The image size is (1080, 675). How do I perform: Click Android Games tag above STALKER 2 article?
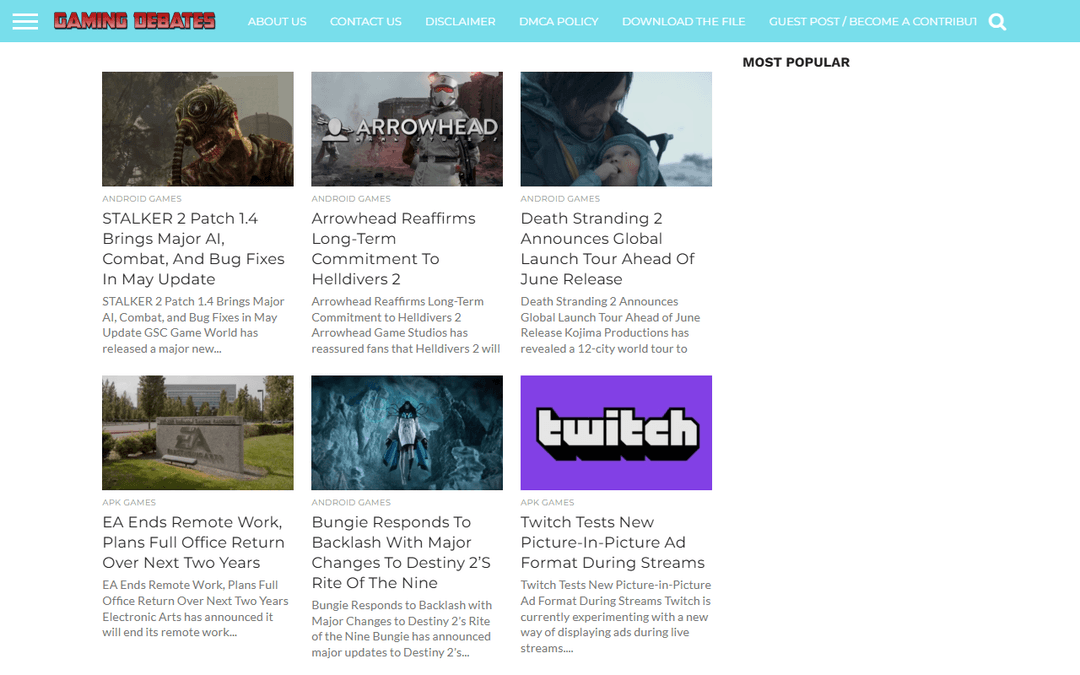point(142,198)
